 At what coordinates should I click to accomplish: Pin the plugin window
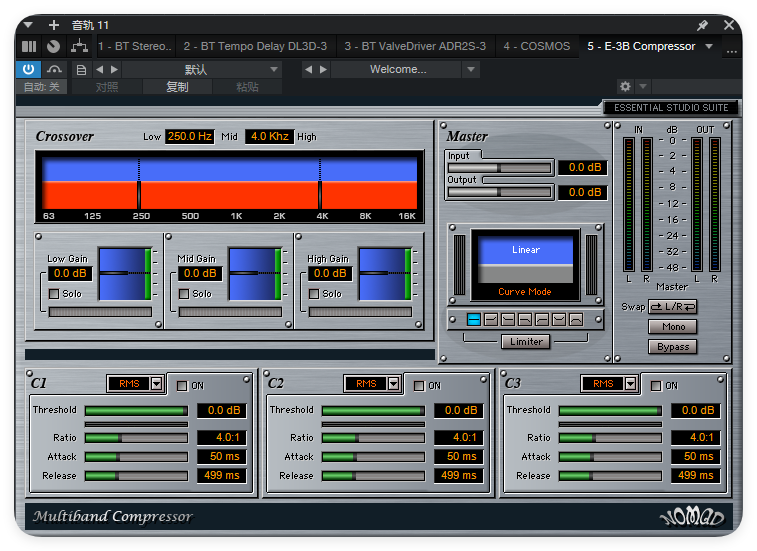(702, 25)
